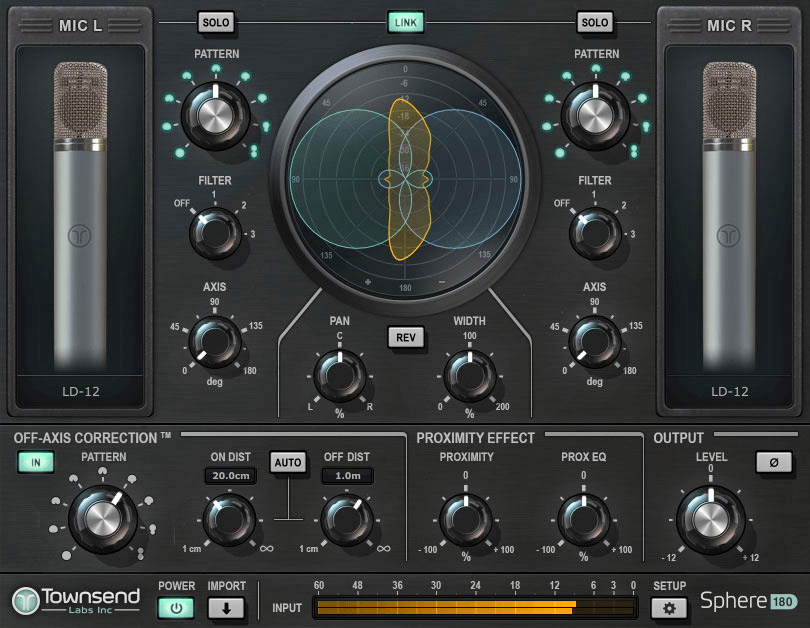This screenshot has width=810, height=628.
Task: Click the PAN knob
Action: (x=340, y=376)
